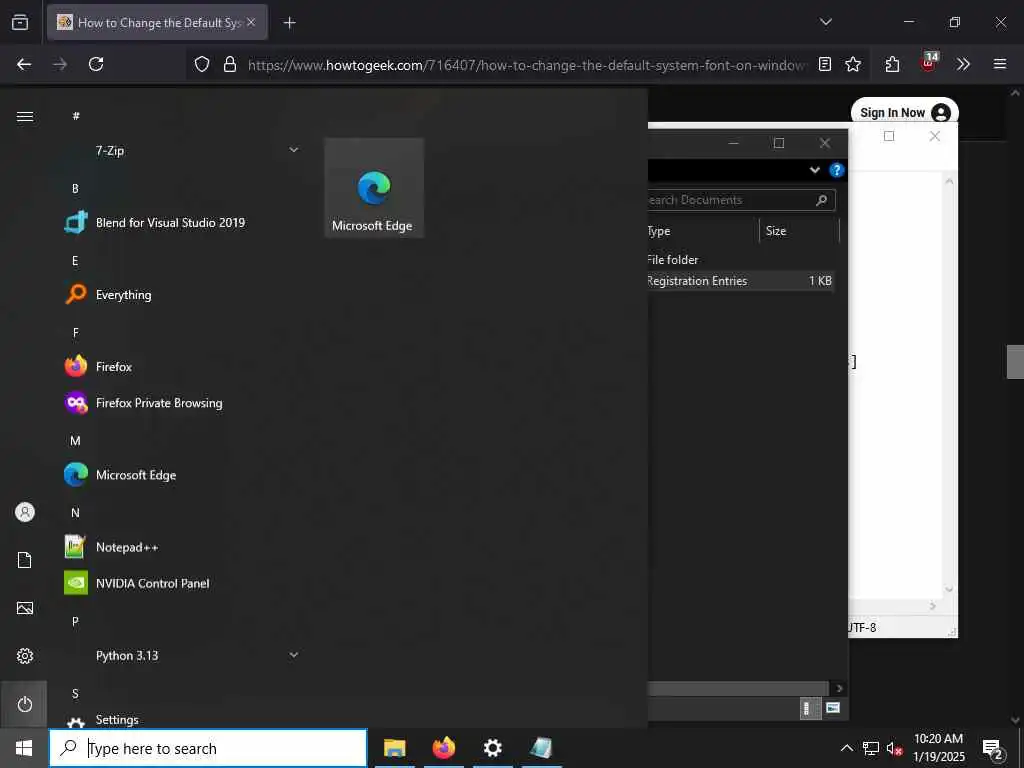This screenshot has height=768, width=1024.
Task: Click Sign In Now button
Action: tap(904, 113)
